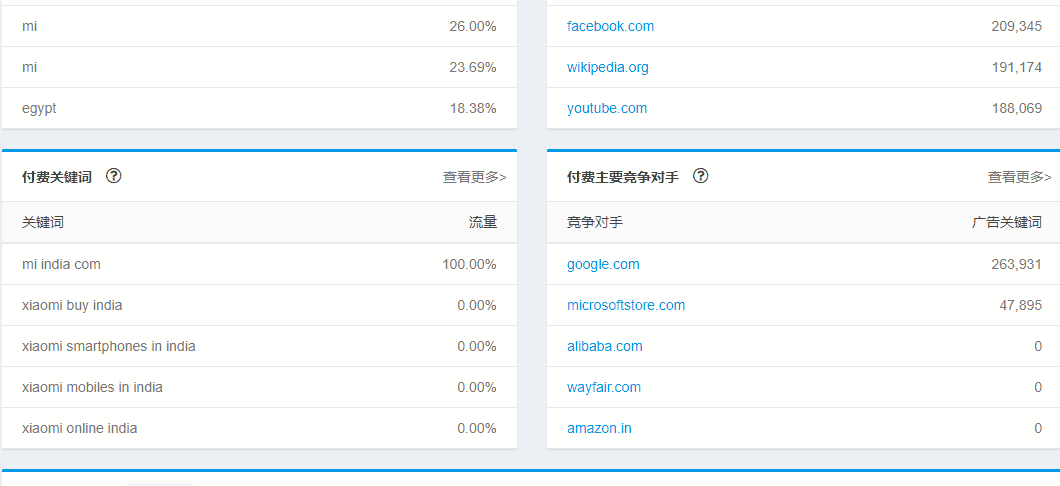Click help icon beside 付费关键词

114,176
